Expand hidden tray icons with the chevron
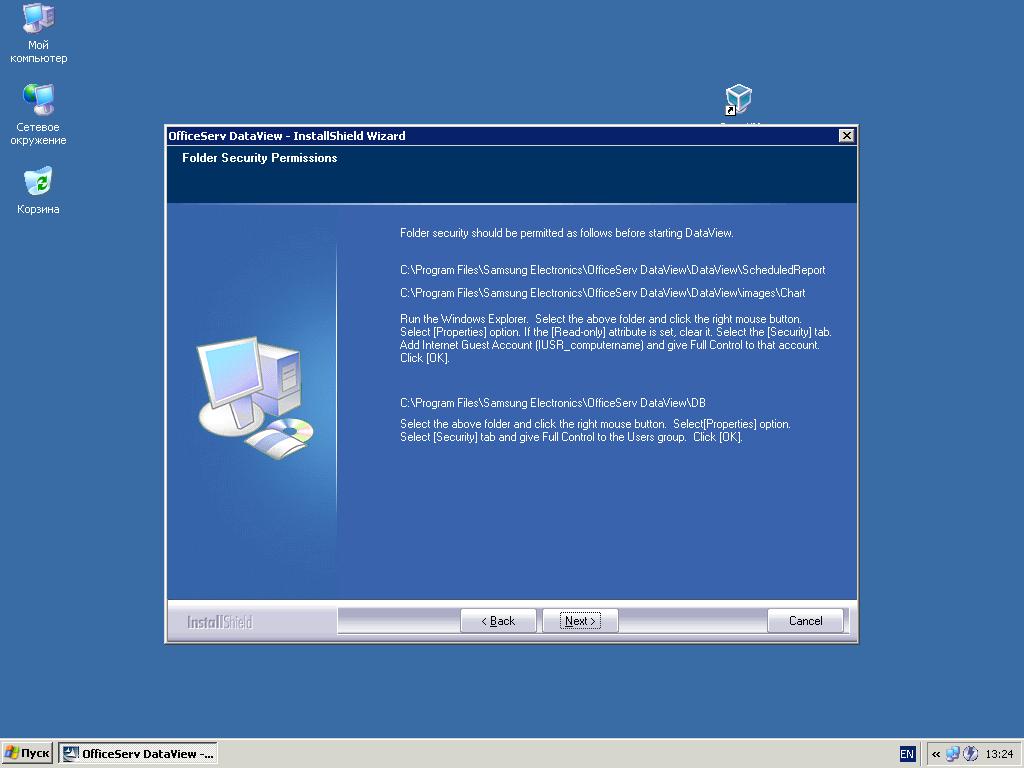Viewport: 1024px width, 768px height. 936,754
